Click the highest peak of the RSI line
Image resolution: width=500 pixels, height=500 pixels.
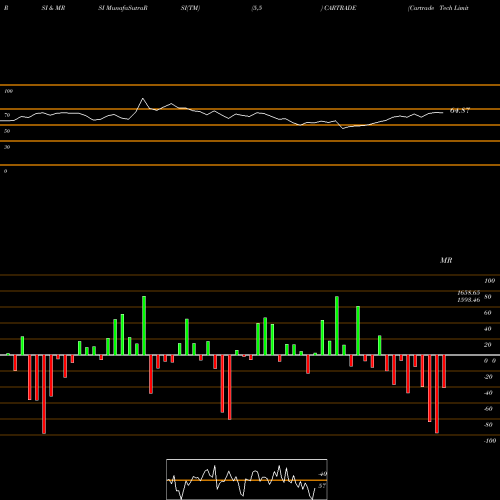[x=143, y=99]
